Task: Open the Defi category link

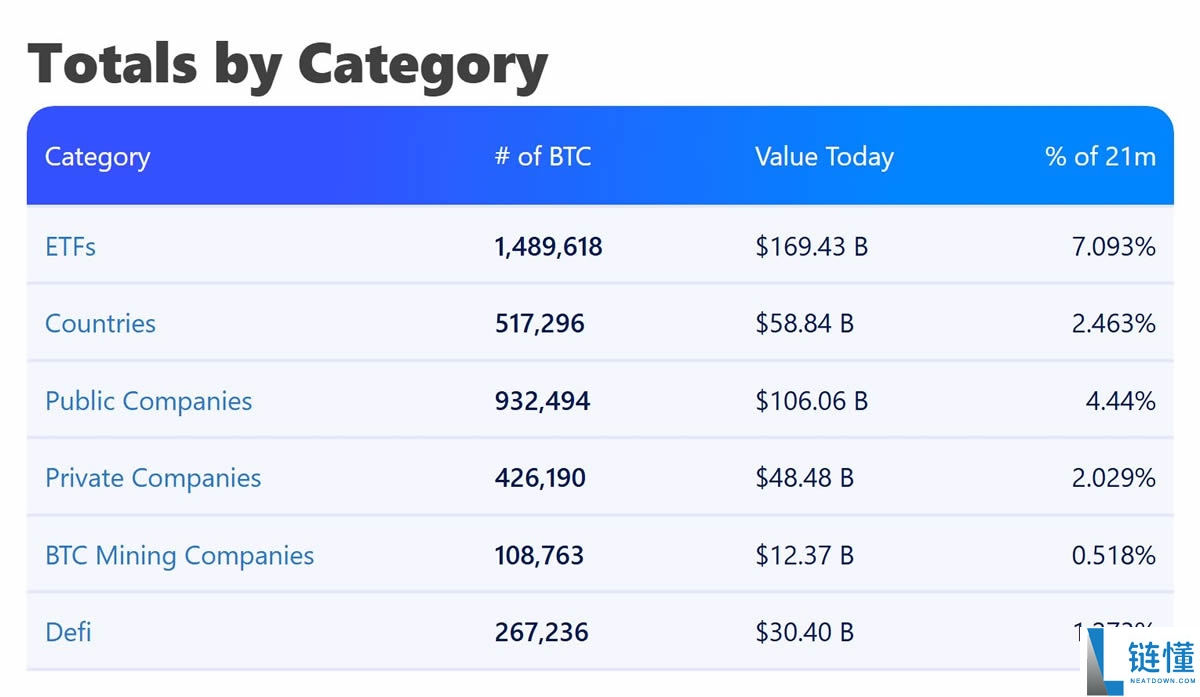Action: coord(68,632)
